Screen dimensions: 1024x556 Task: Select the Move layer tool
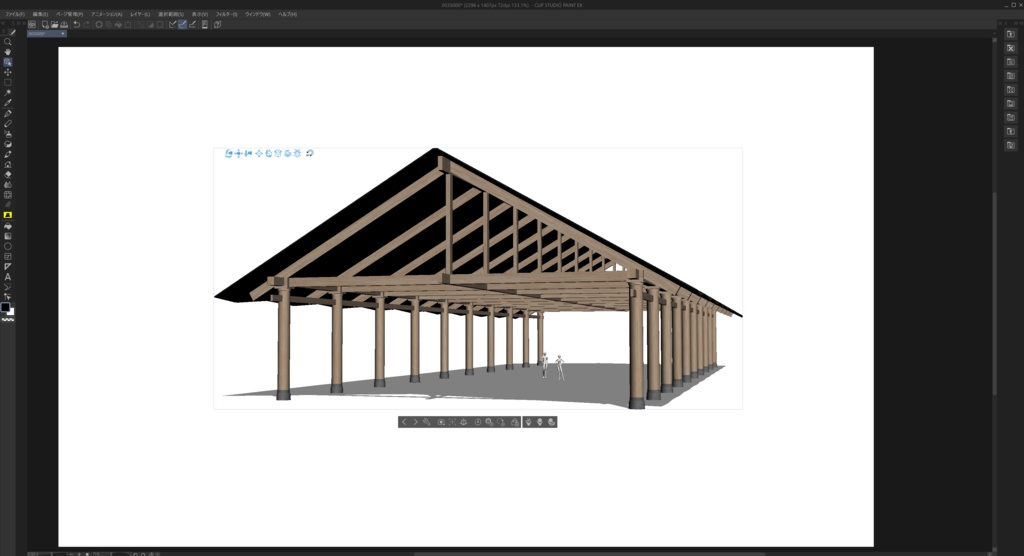(8, 73)
